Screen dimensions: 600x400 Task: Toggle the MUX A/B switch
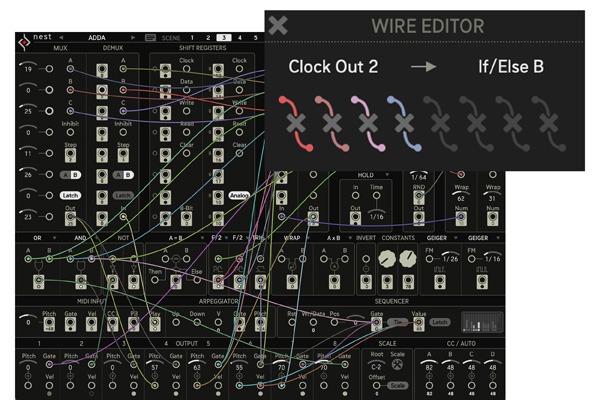[x=69, y=173]
